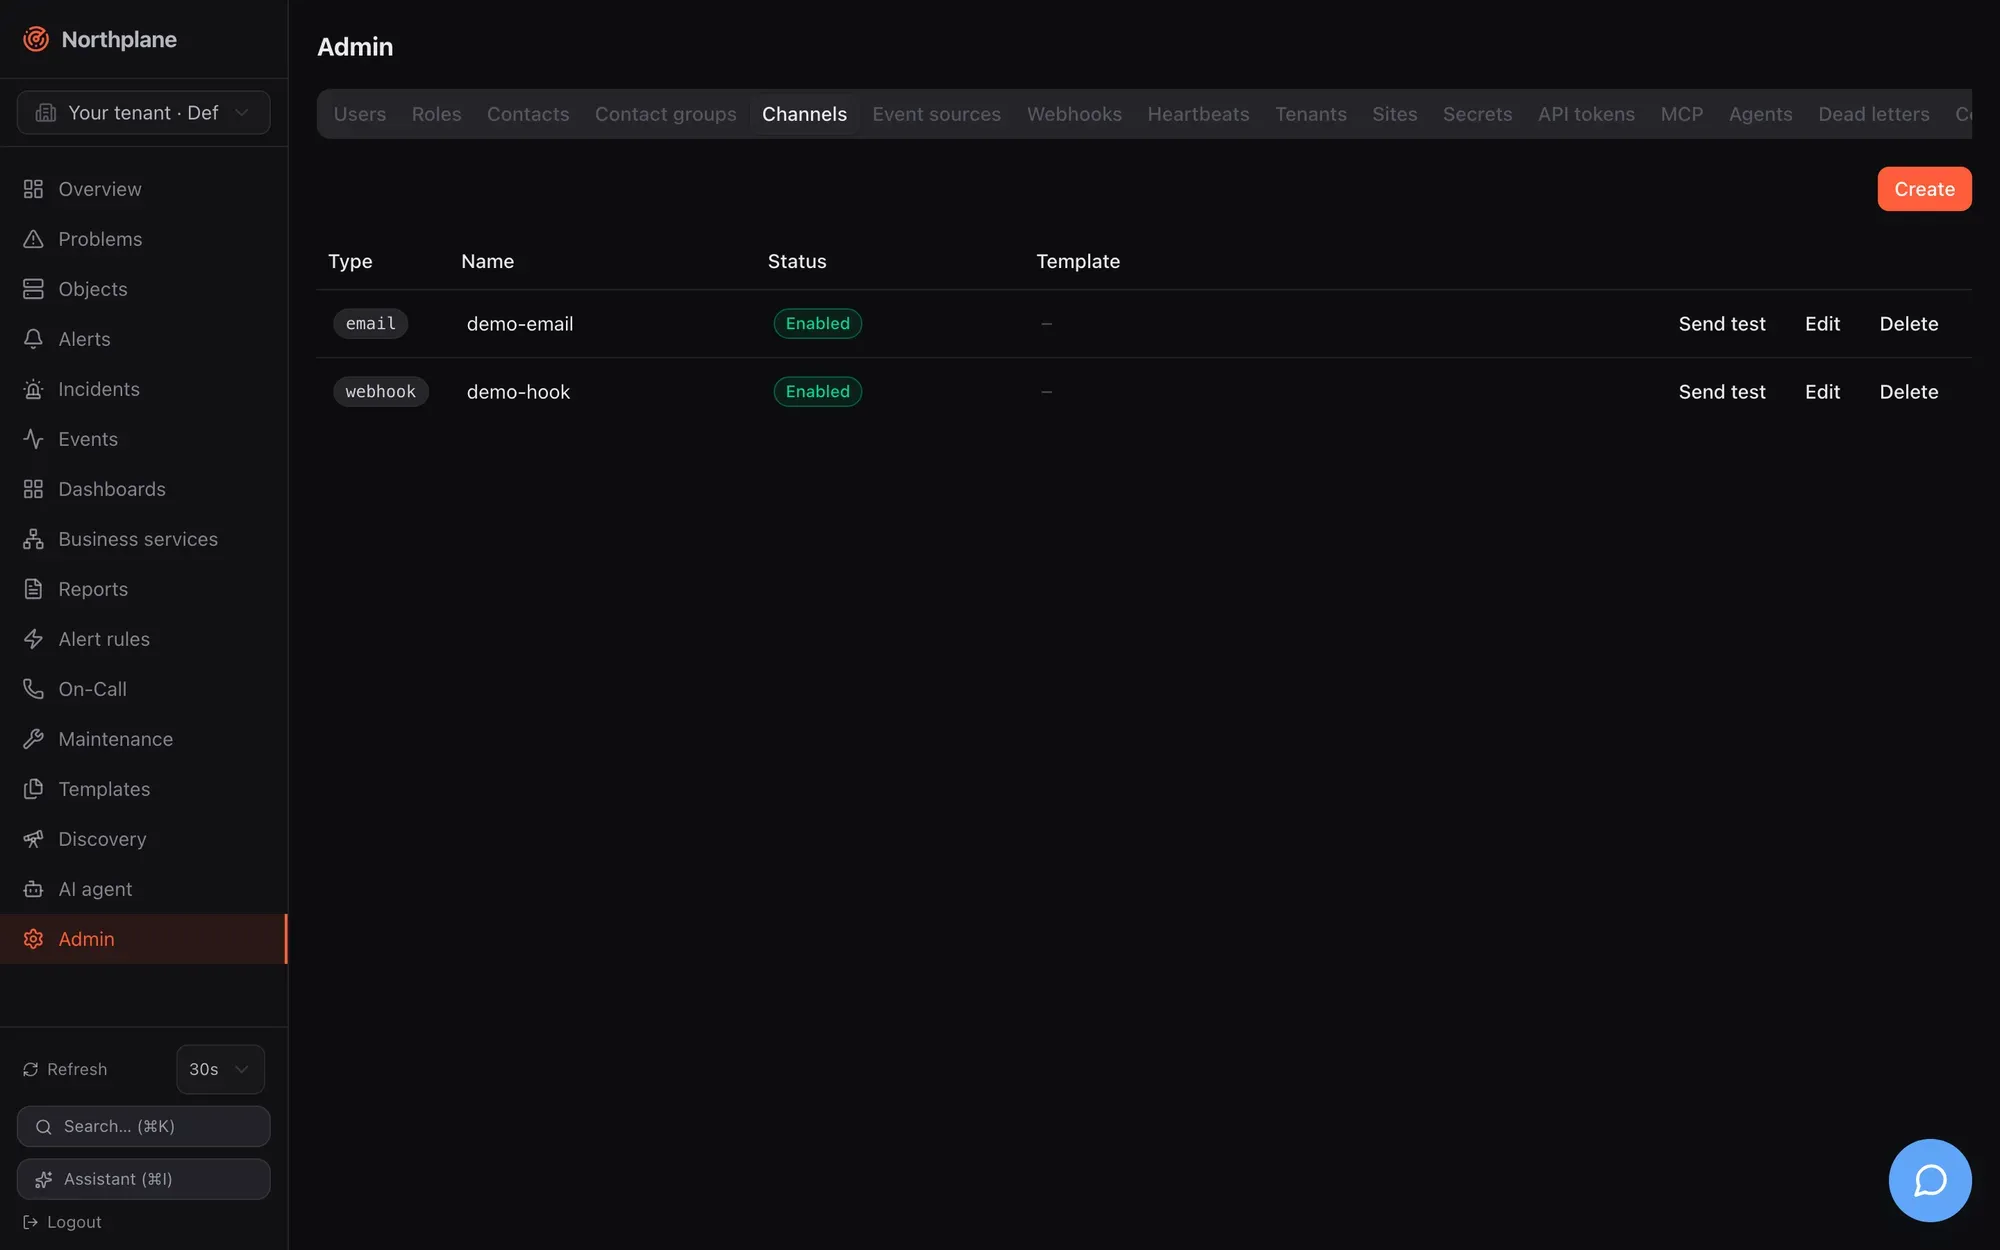The image size is (2000, 1250).
Task: Expand the Your tenant selector chevron
Action: pos(241,113)
